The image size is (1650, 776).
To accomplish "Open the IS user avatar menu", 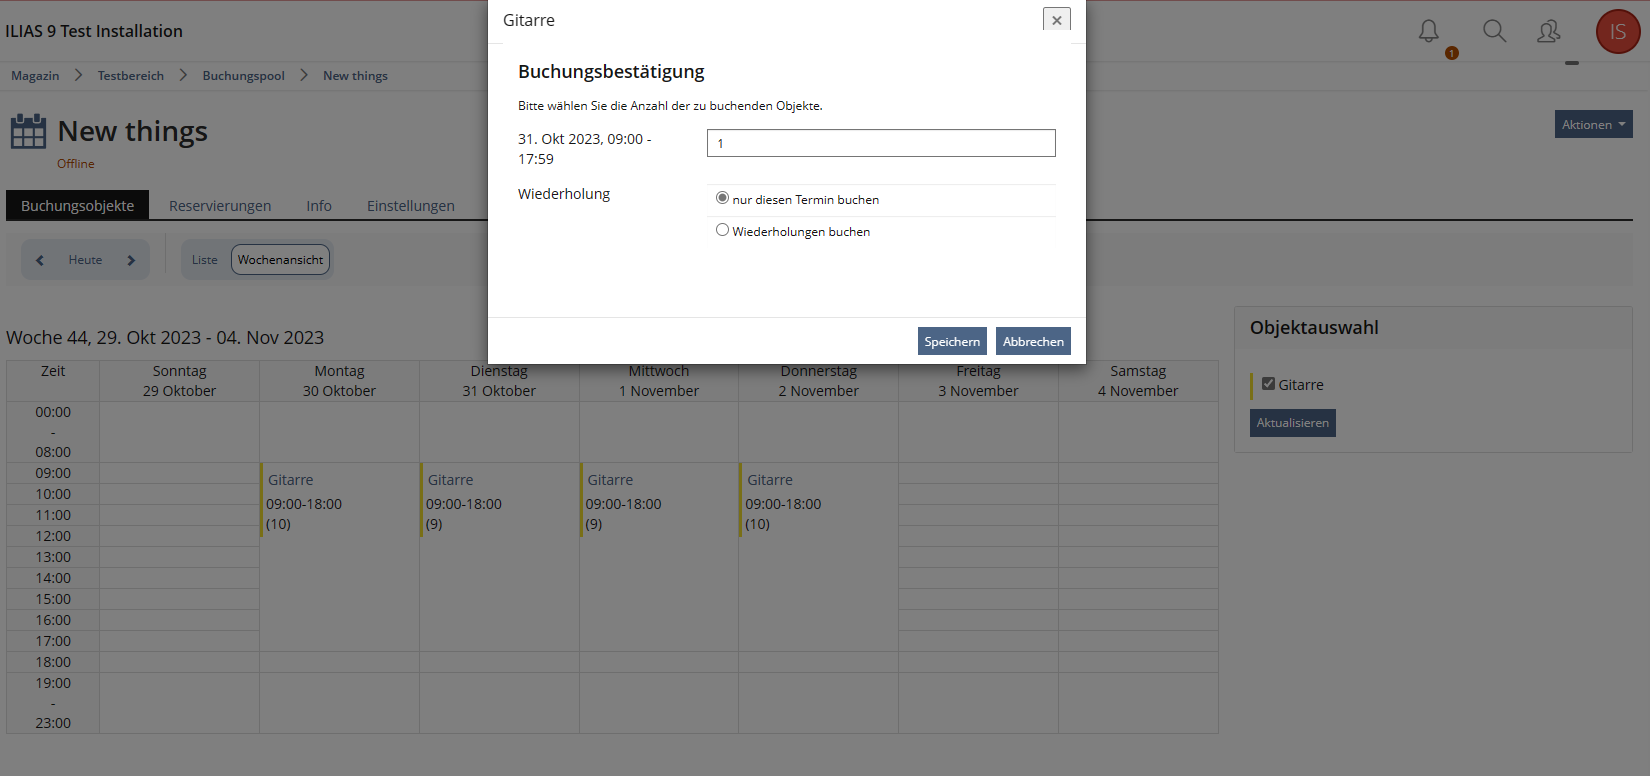I will [x=1617, y=32].
